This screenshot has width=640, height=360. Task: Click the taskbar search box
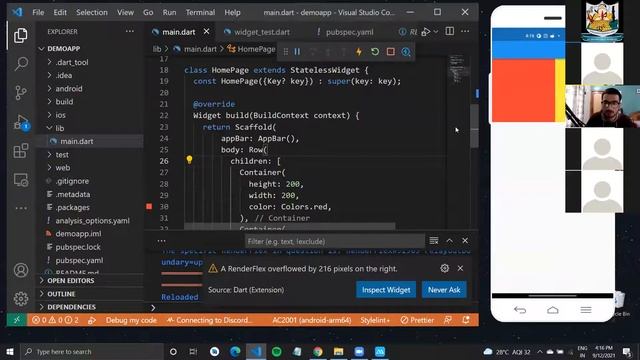92,351
